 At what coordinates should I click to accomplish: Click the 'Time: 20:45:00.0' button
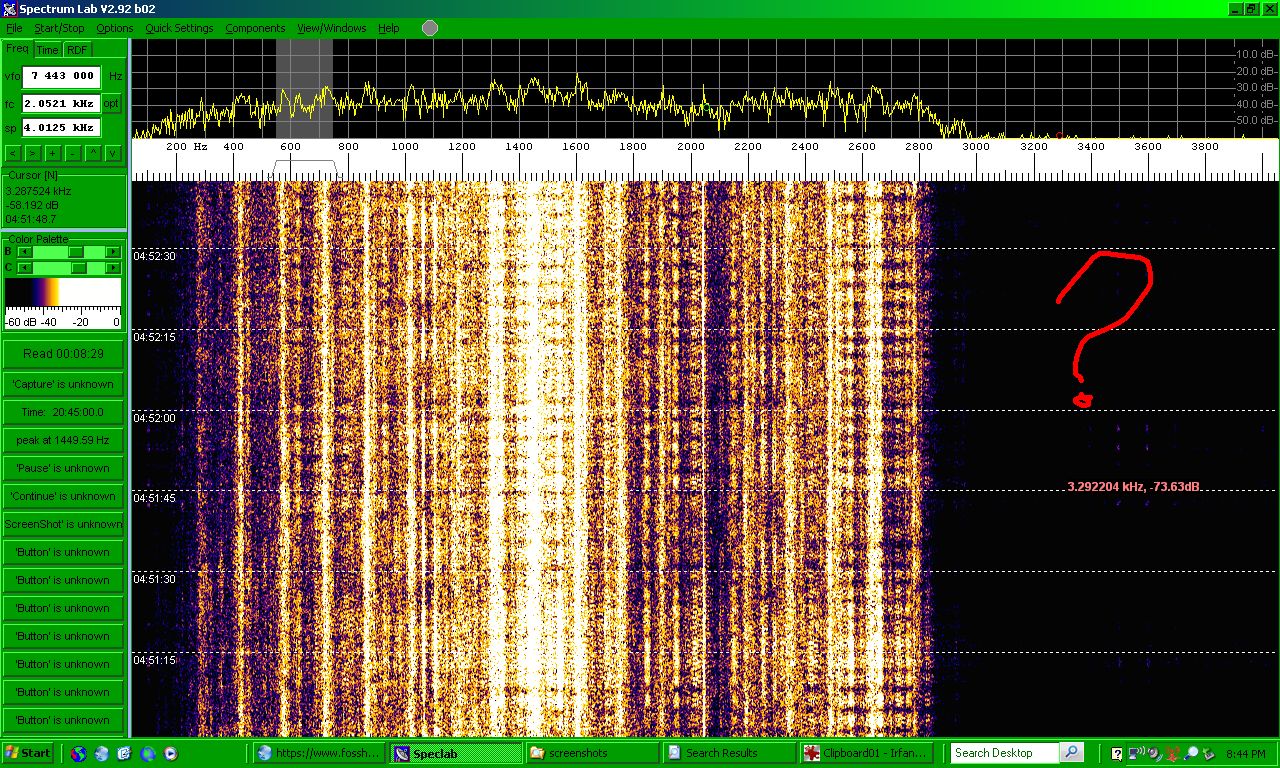pos(63,412)
